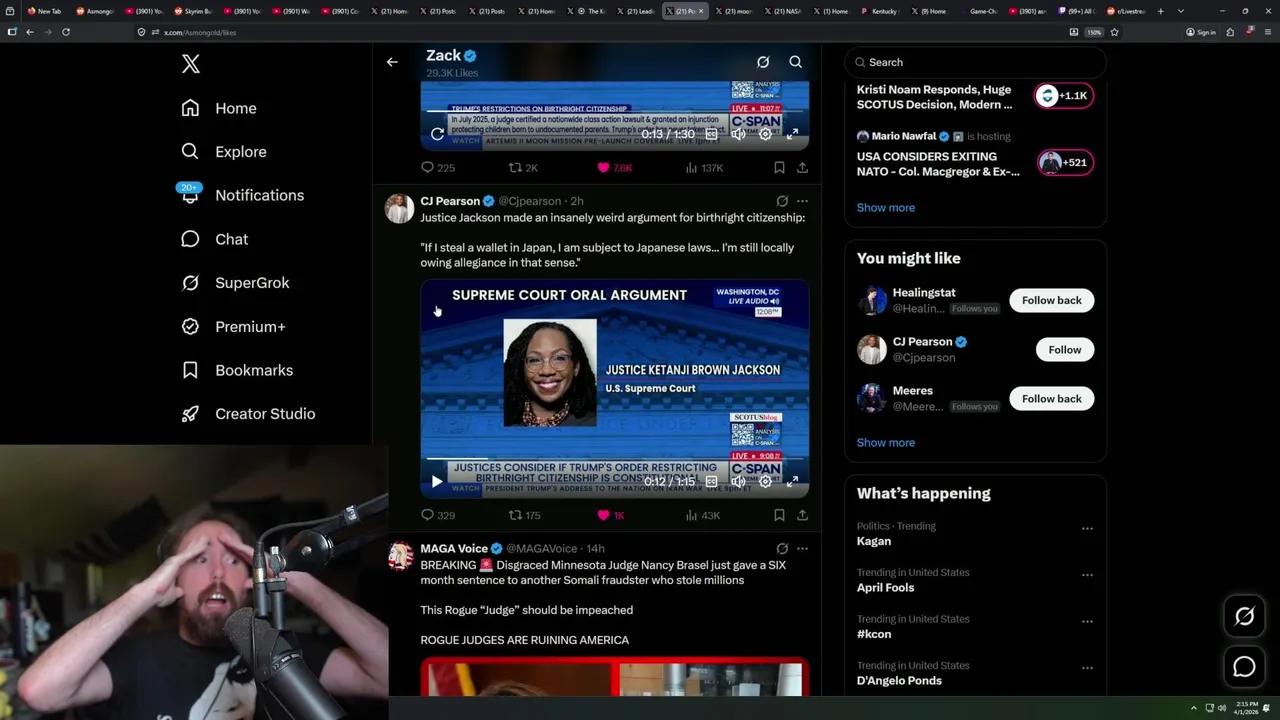Image resolution: width=1280 pixels, height=720 pixels.
Task: Reply to the 225-comment post
Action: click(437, 168)
